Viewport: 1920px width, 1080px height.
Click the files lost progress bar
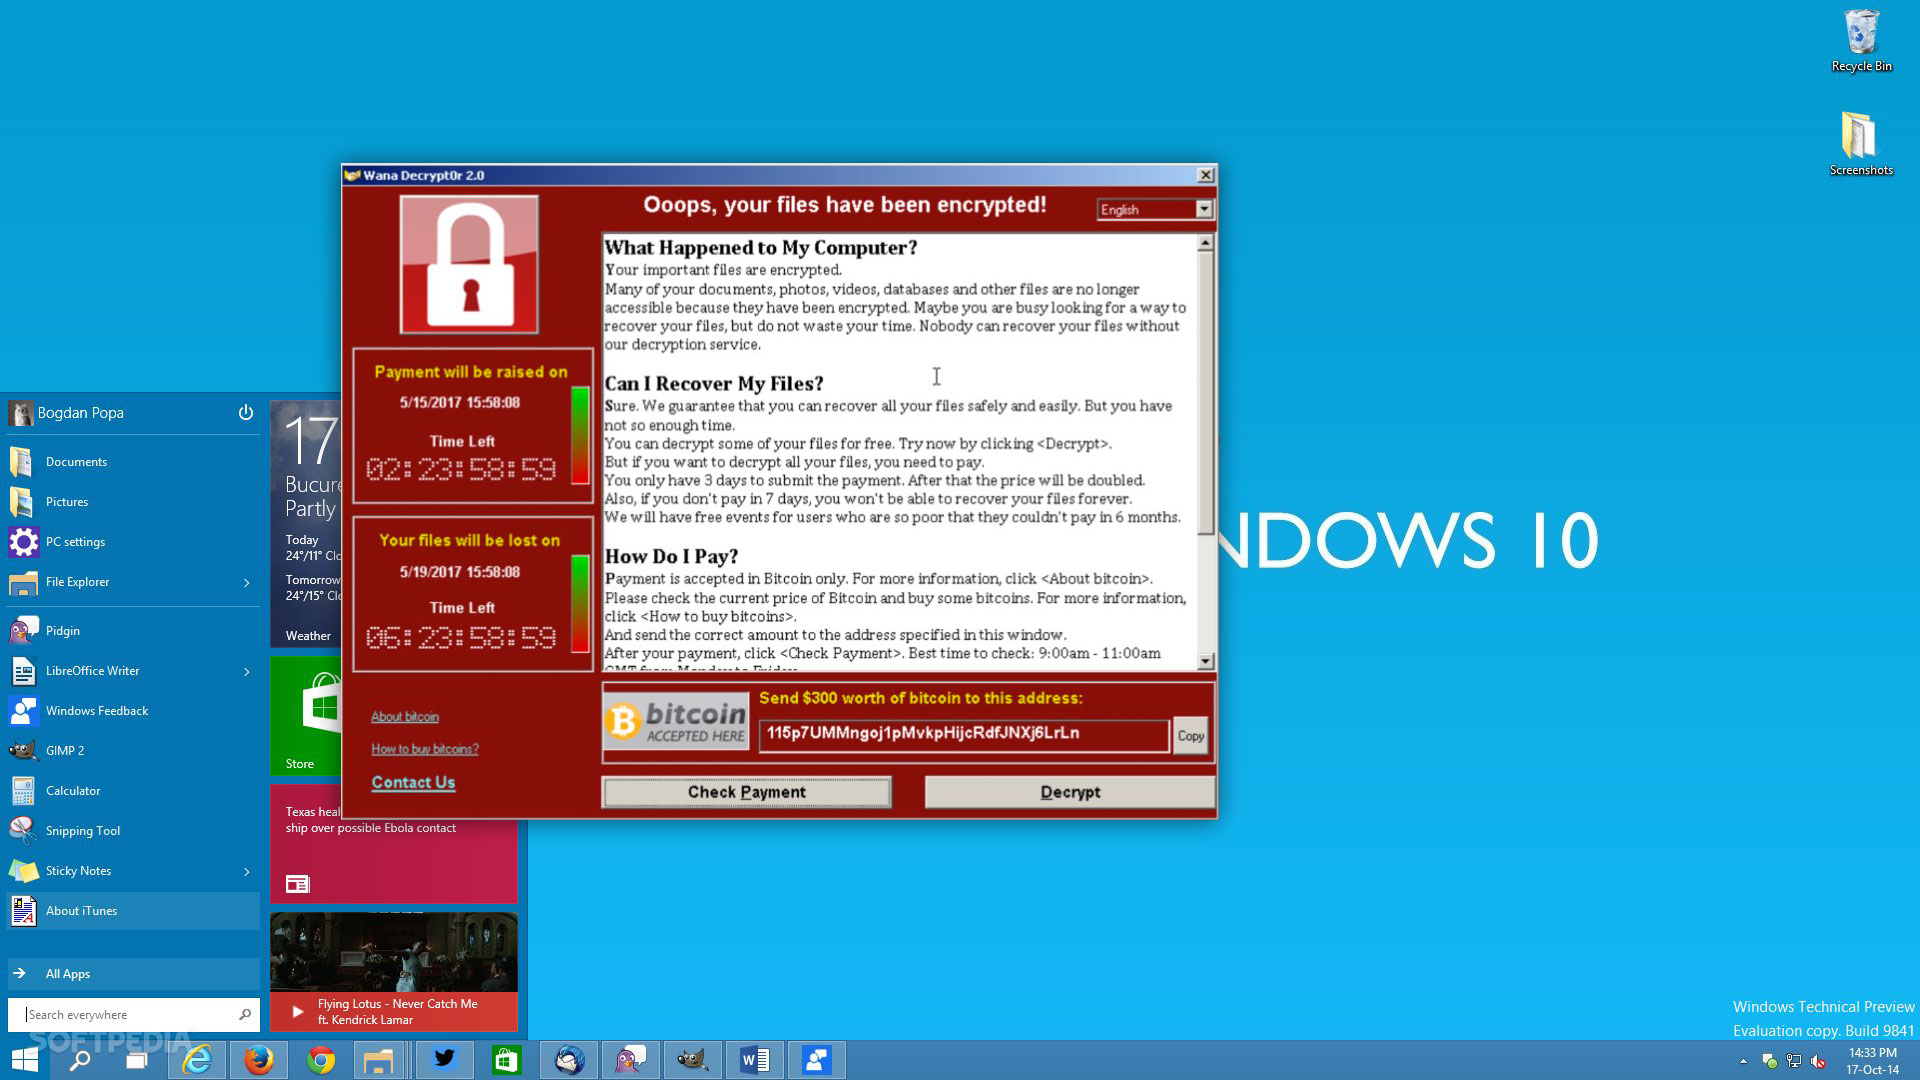point(579,604)
